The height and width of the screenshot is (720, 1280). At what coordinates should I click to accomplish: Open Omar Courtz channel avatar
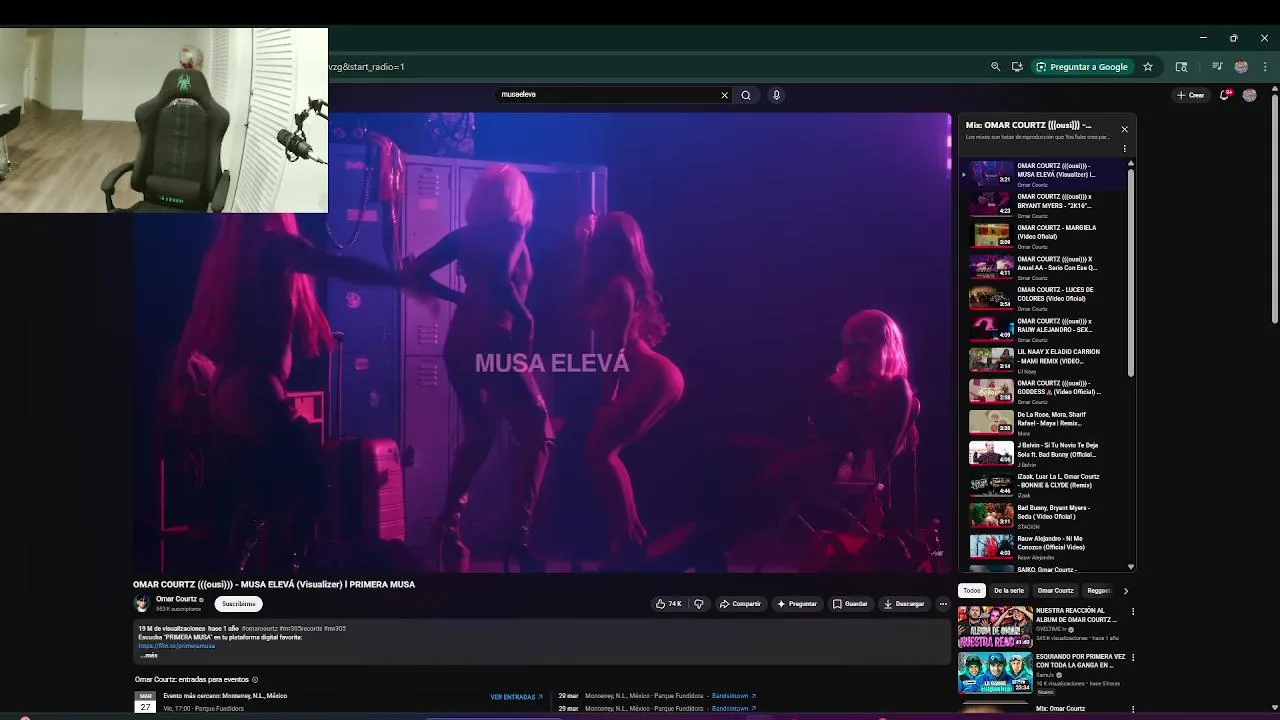pos(142,604)
